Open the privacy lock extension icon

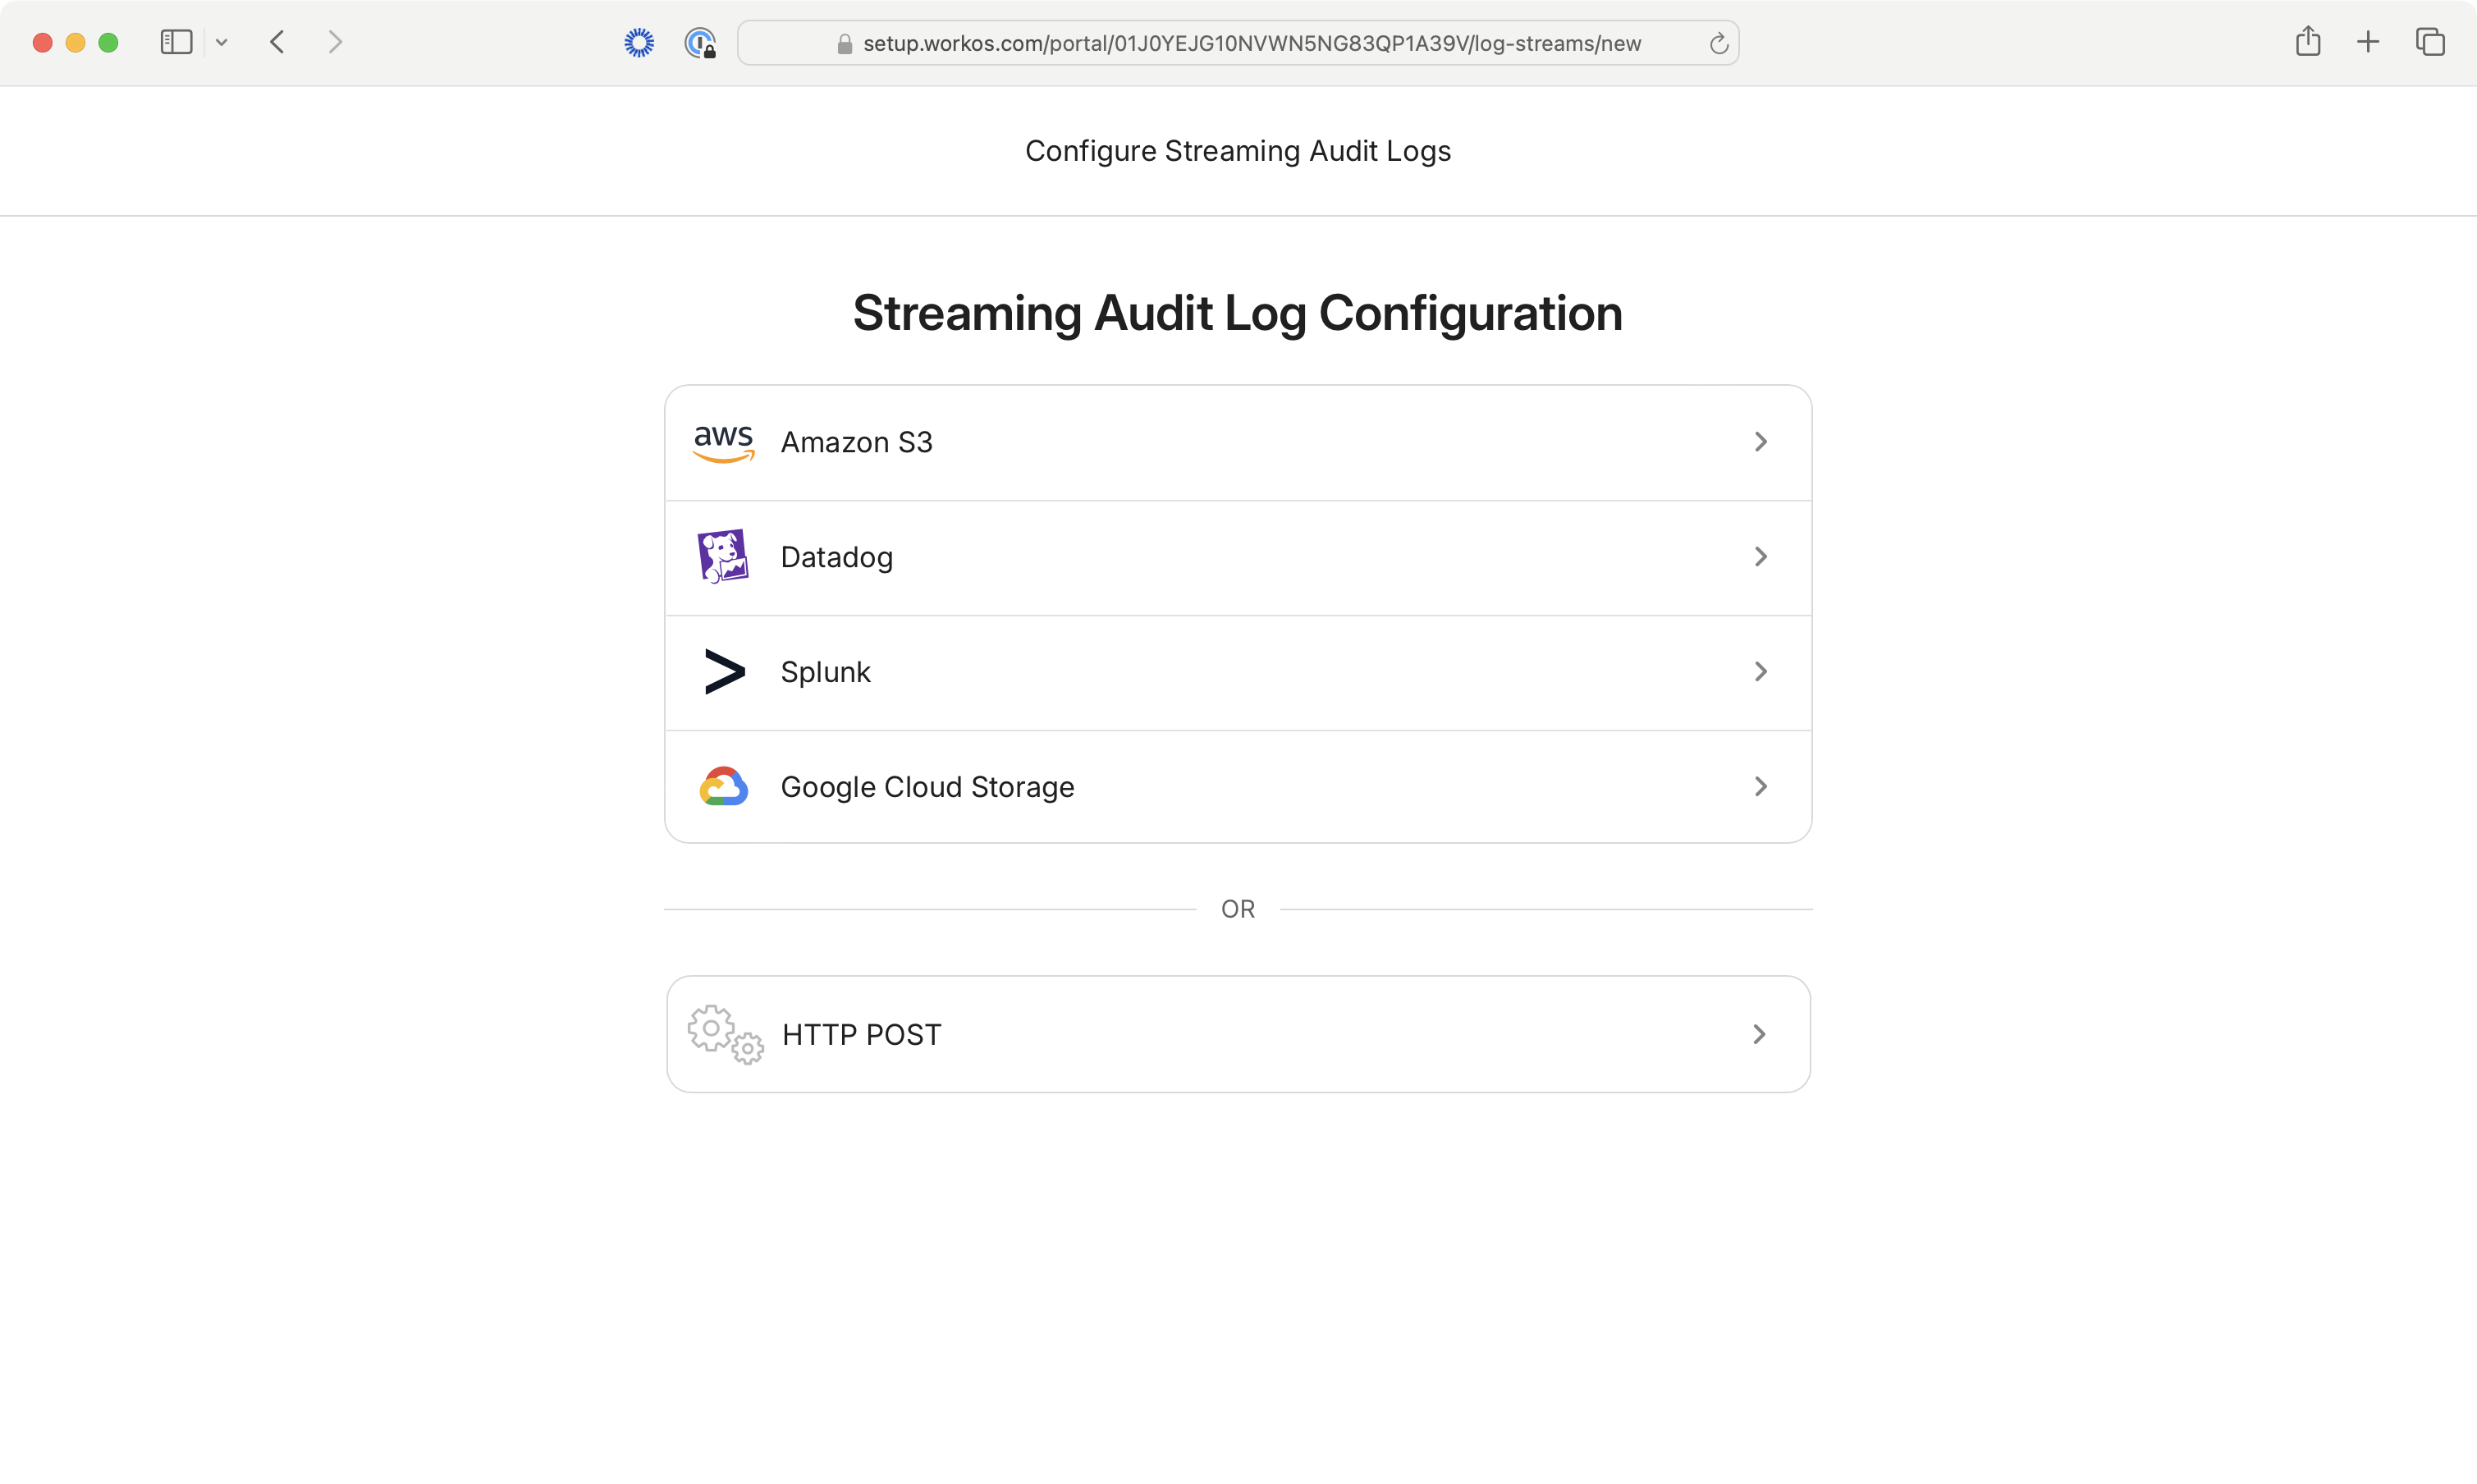700,43
